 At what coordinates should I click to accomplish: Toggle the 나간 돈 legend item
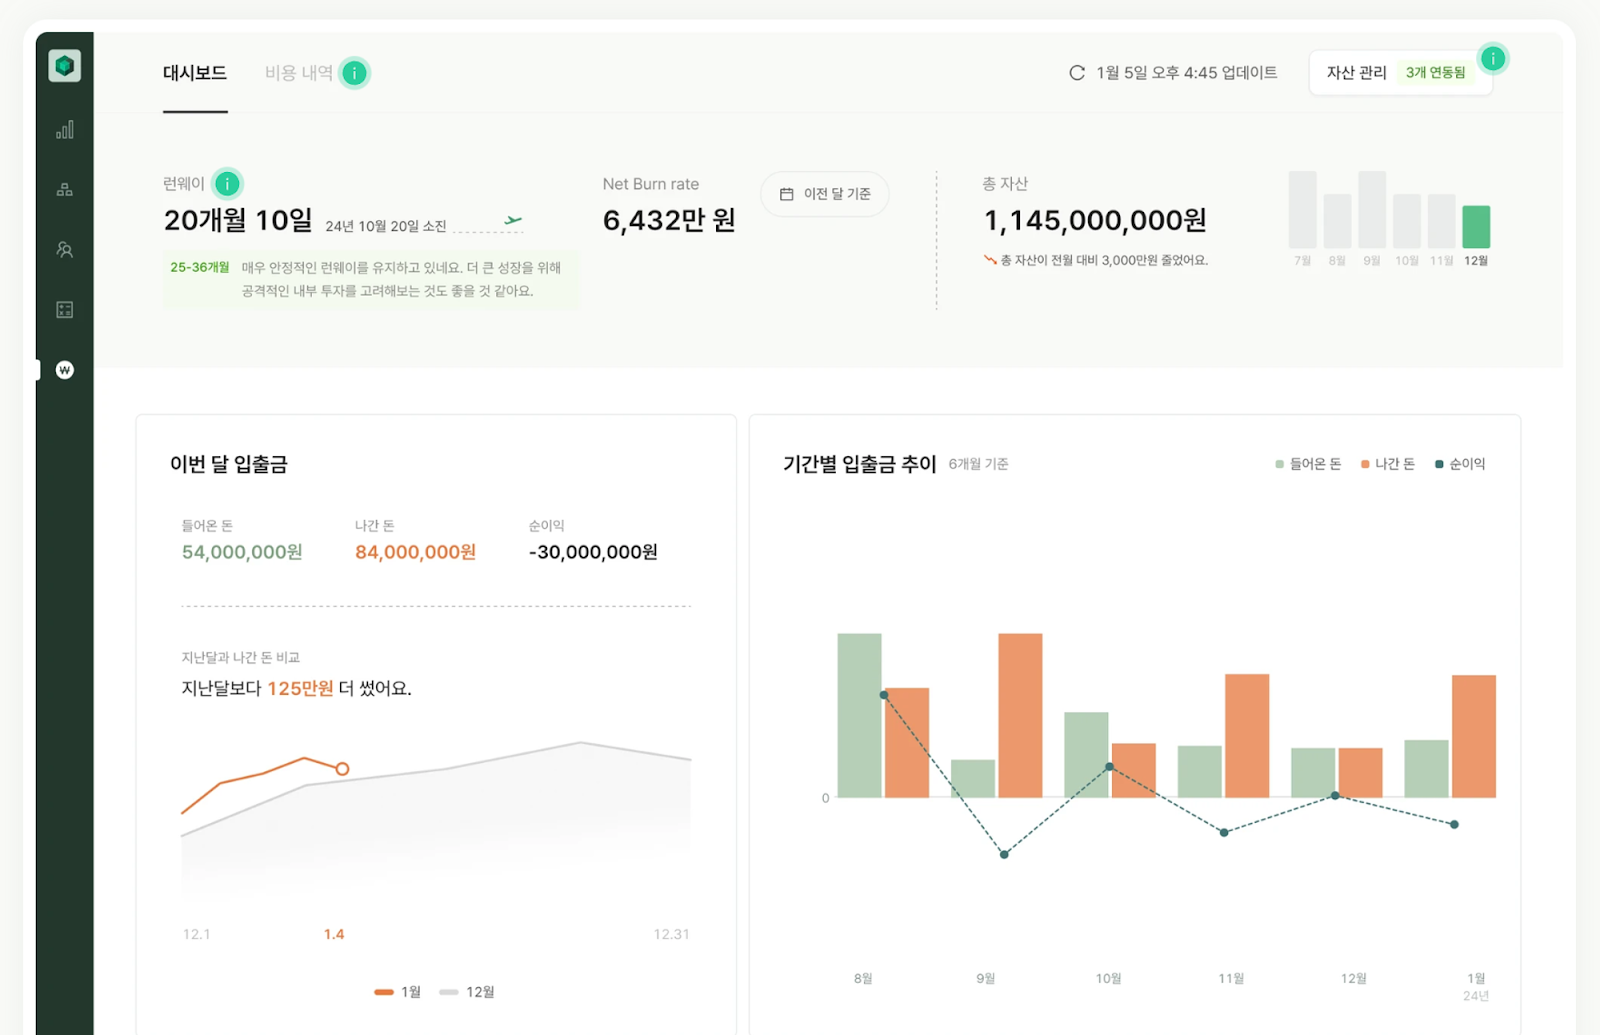click(x=1388, y=464)
